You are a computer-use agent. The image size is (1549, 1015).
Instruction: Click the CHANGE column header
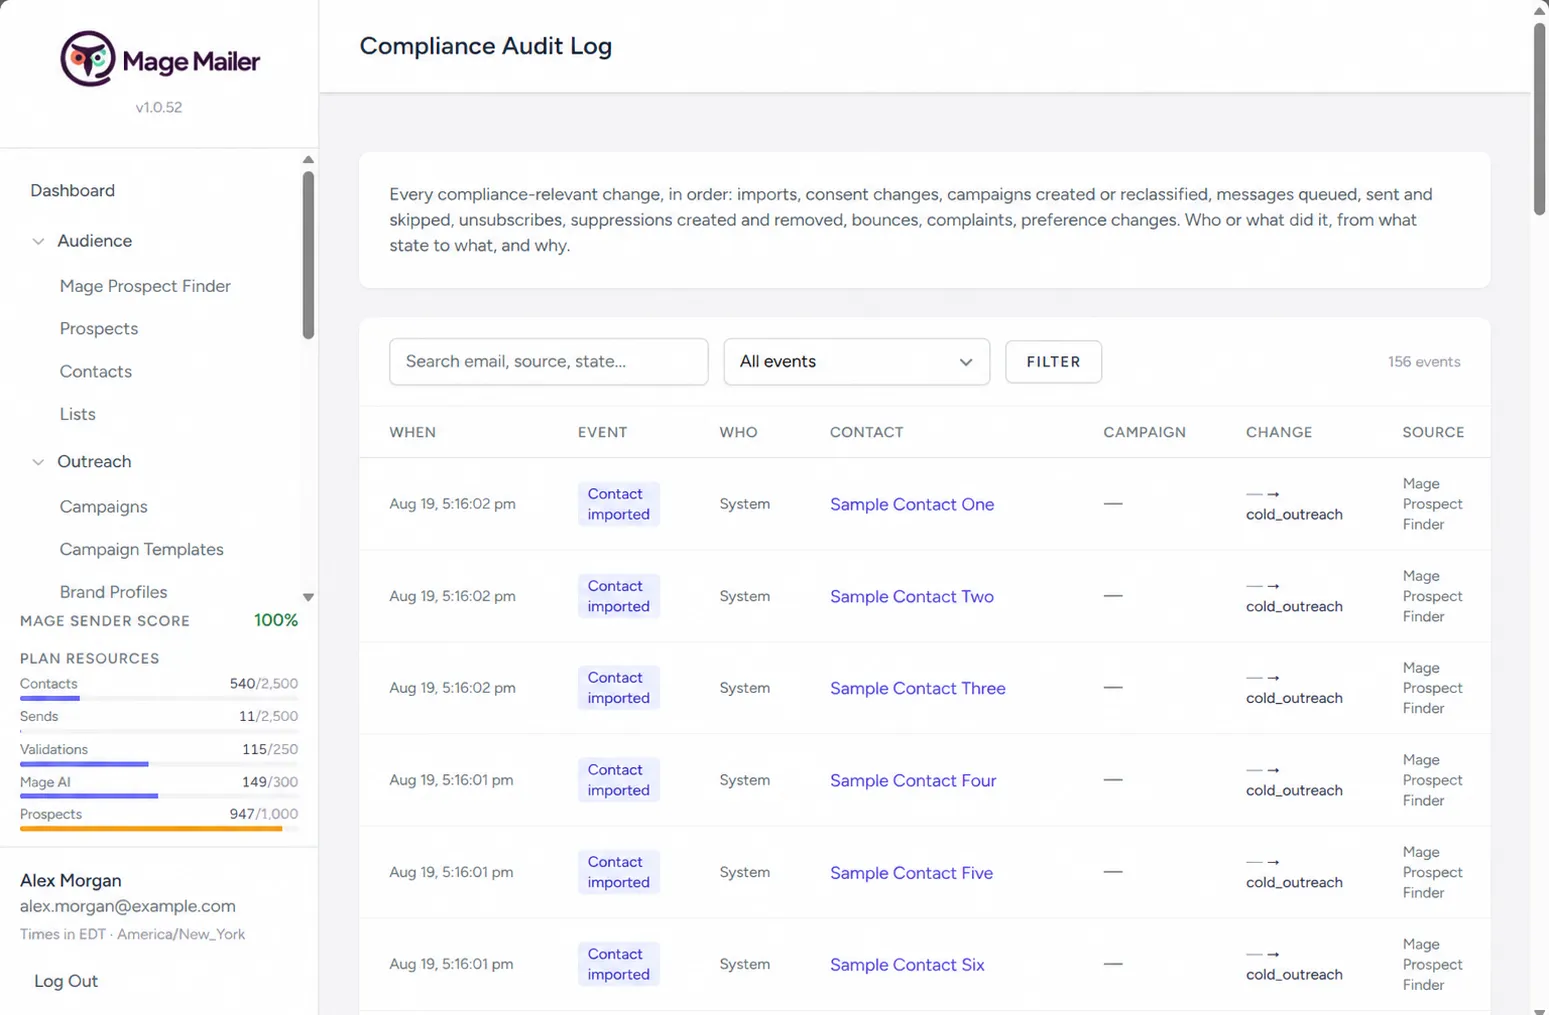pos(1279,433)
